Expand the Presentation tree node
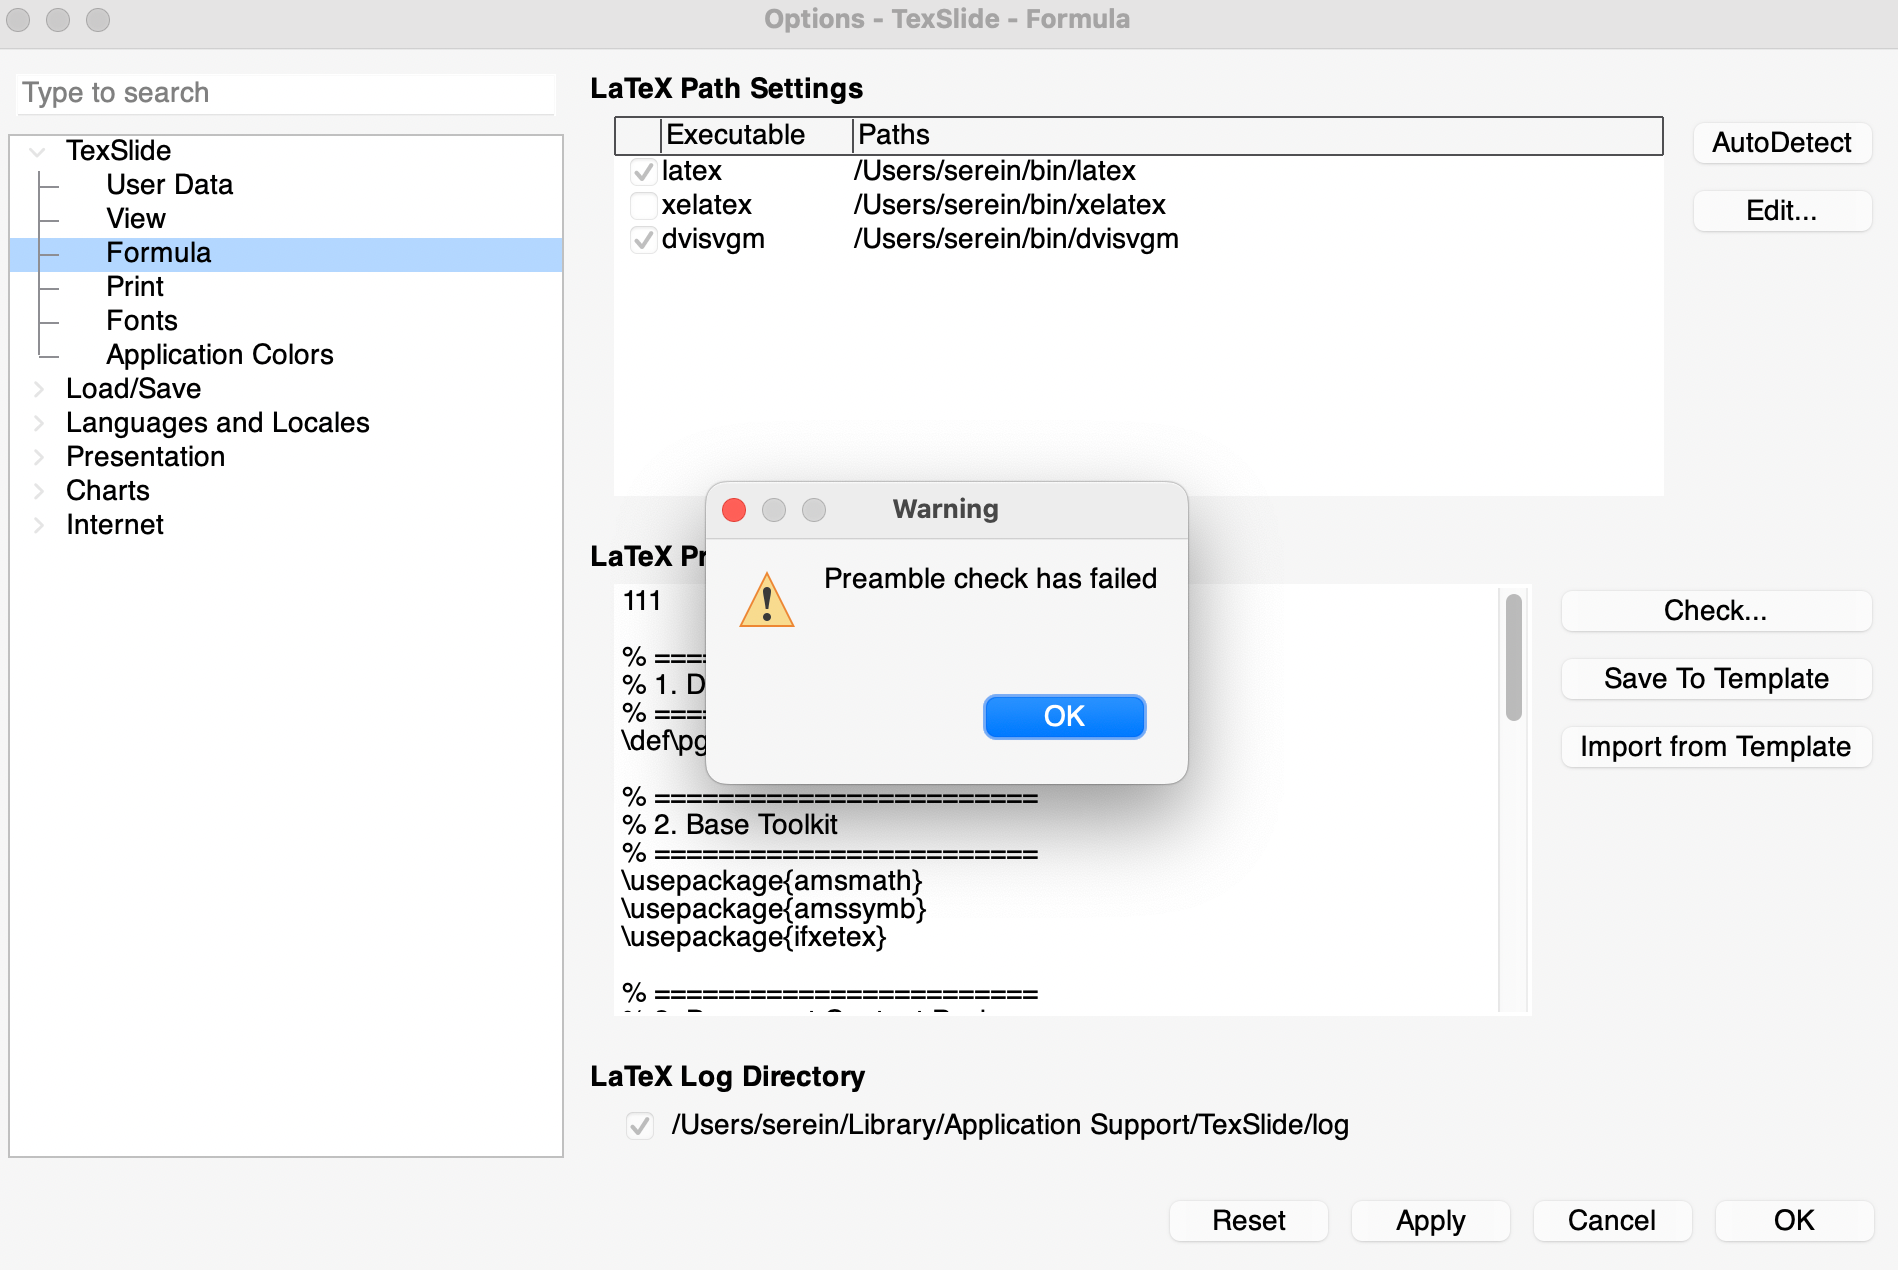 click(x=38, y=457)
